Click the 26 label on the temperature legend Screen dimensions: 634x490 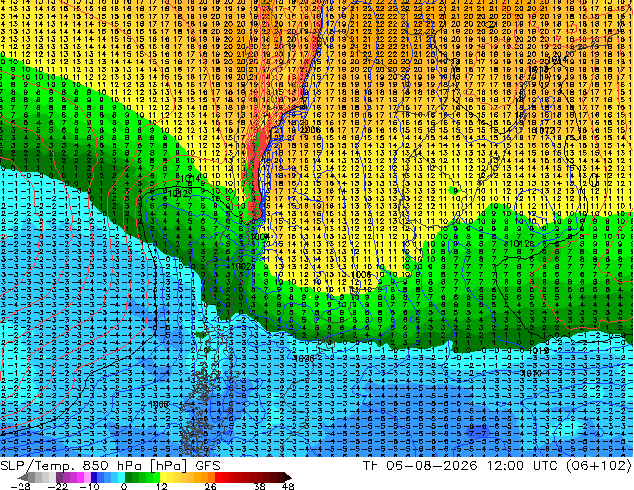coord(210,486)
